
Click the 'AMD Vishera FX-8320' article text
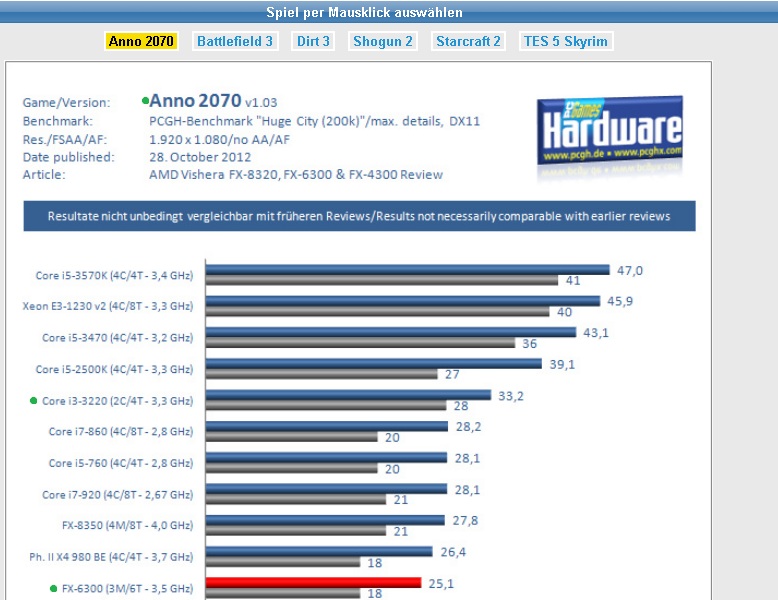[x=296, y=175]
